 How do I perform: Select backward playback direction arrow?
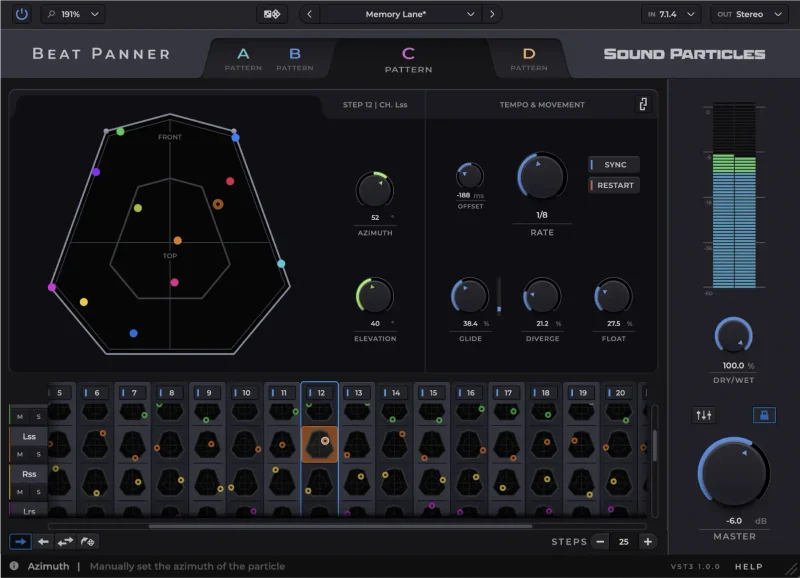point(43,541)
